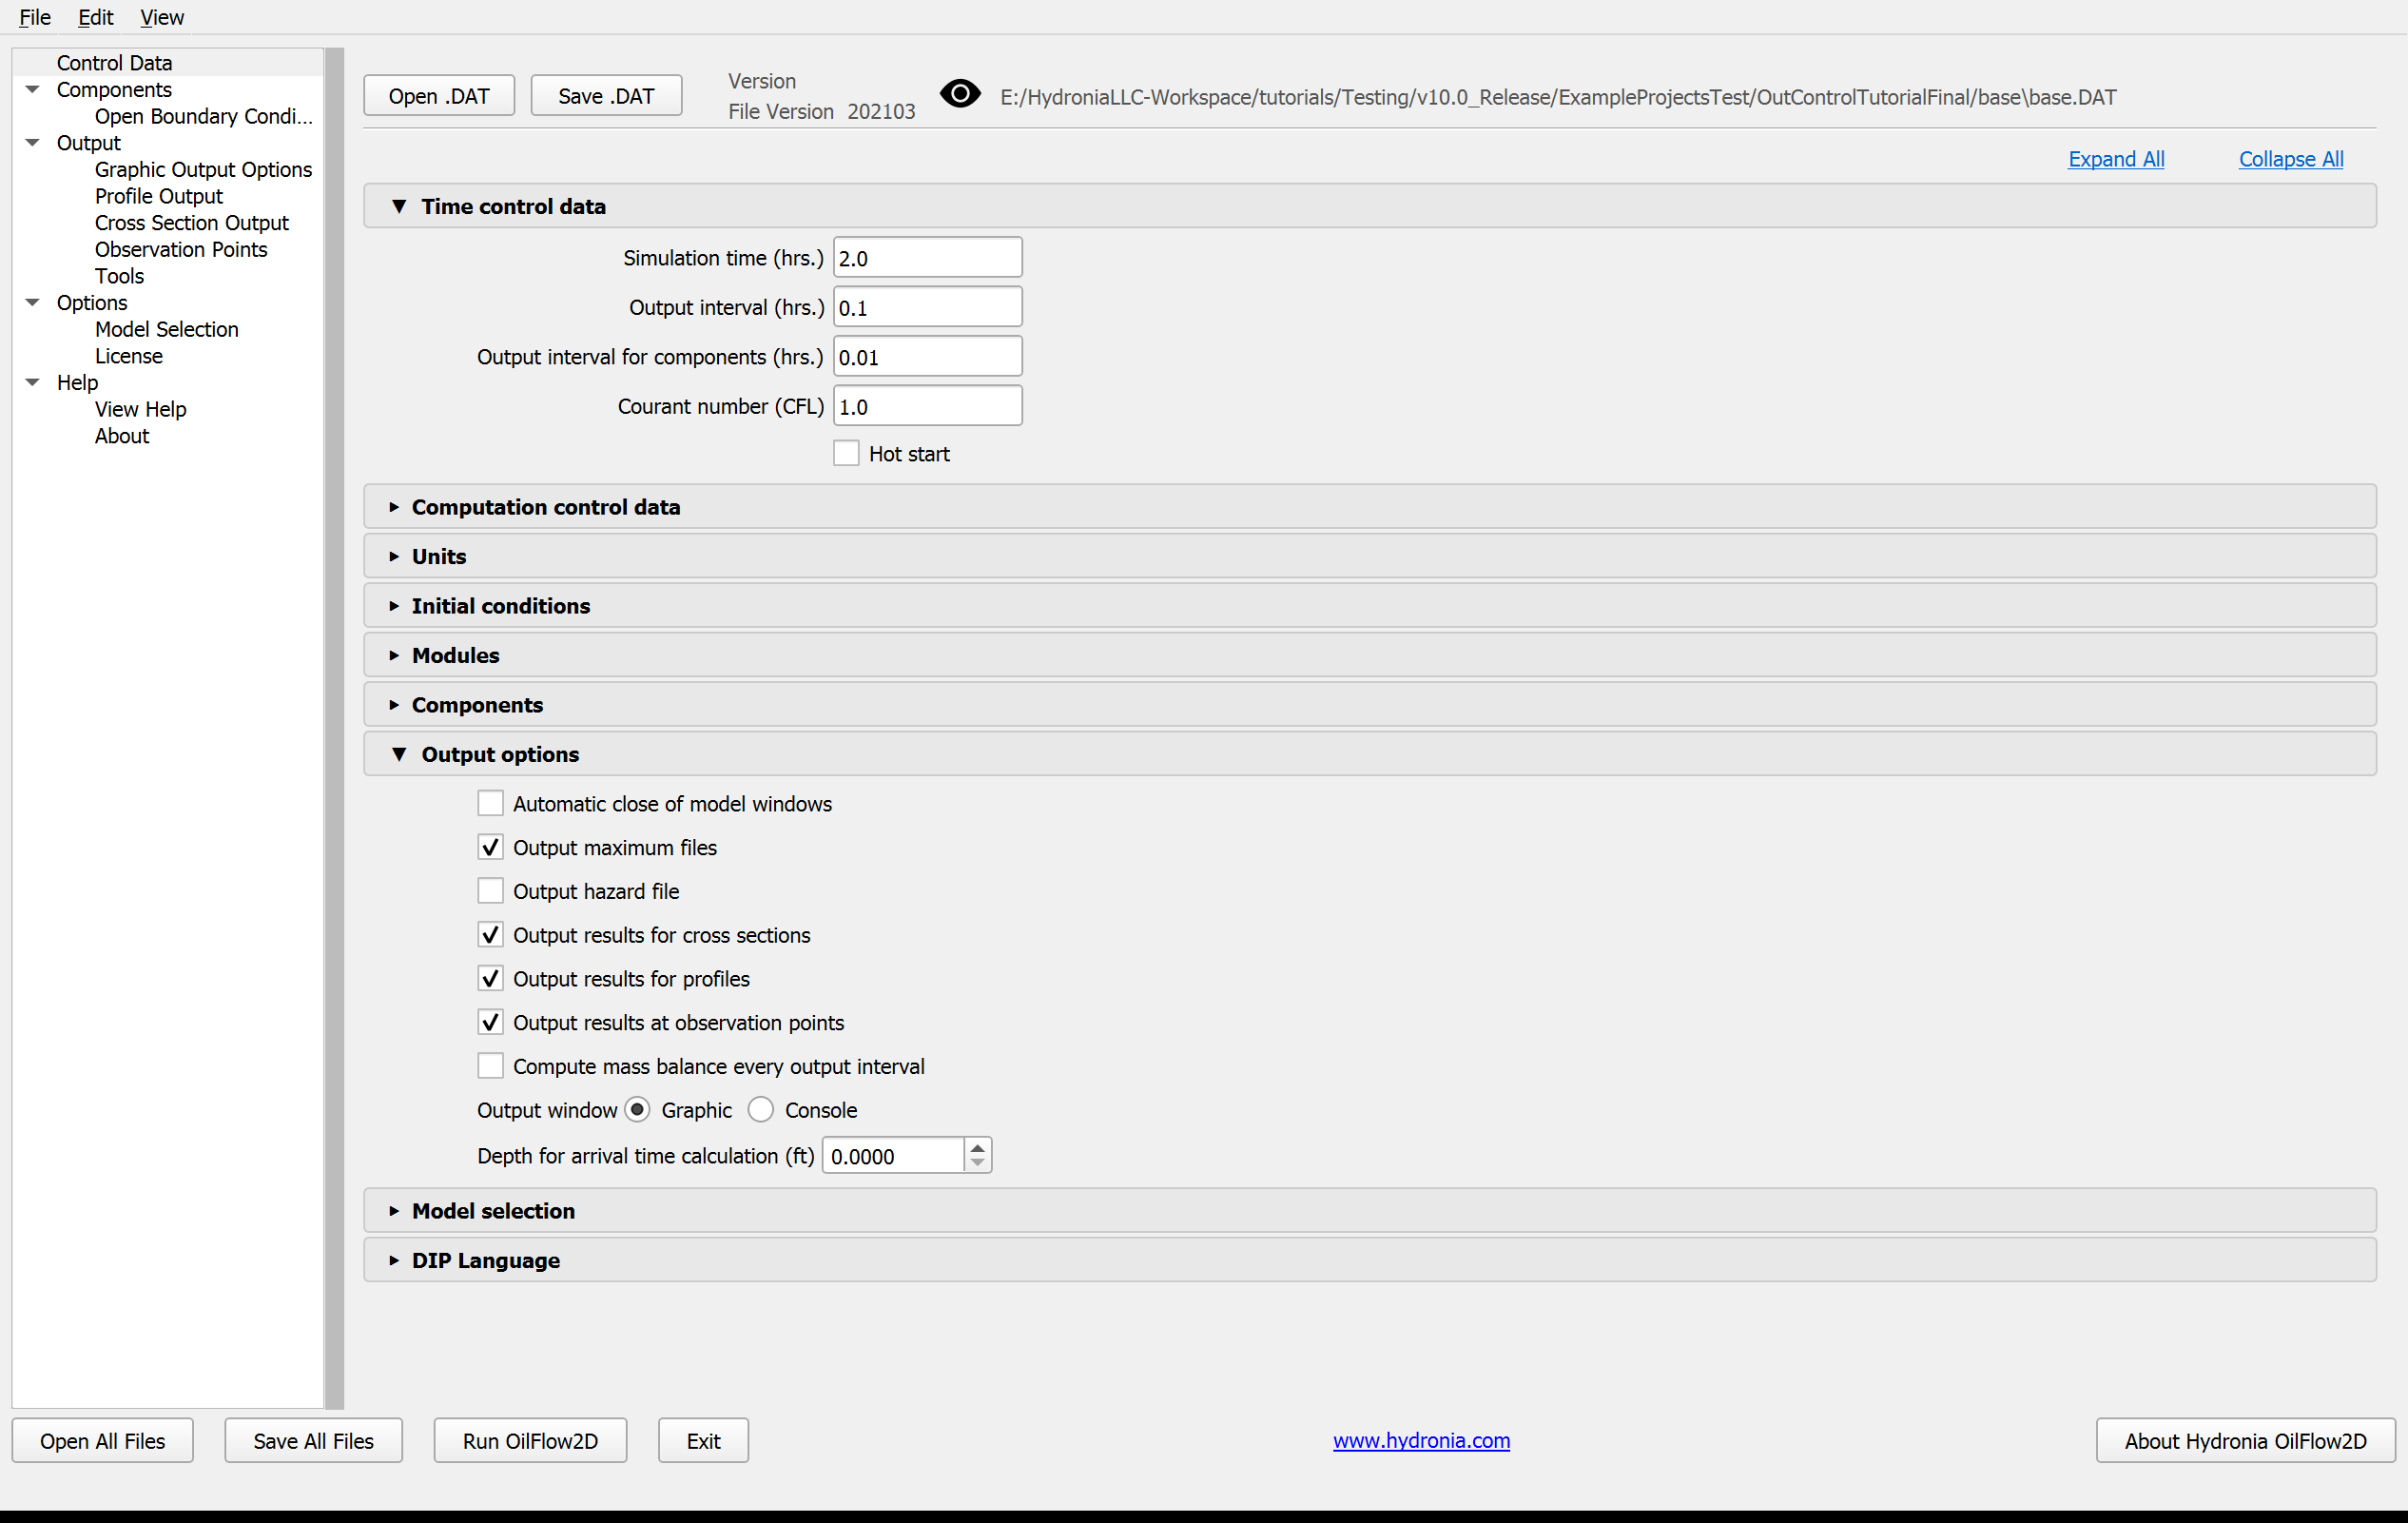Collapse the Time control data section
Image resolution: width=2408 pixels, height=1523 pixels.
[x=1369, y=206]
